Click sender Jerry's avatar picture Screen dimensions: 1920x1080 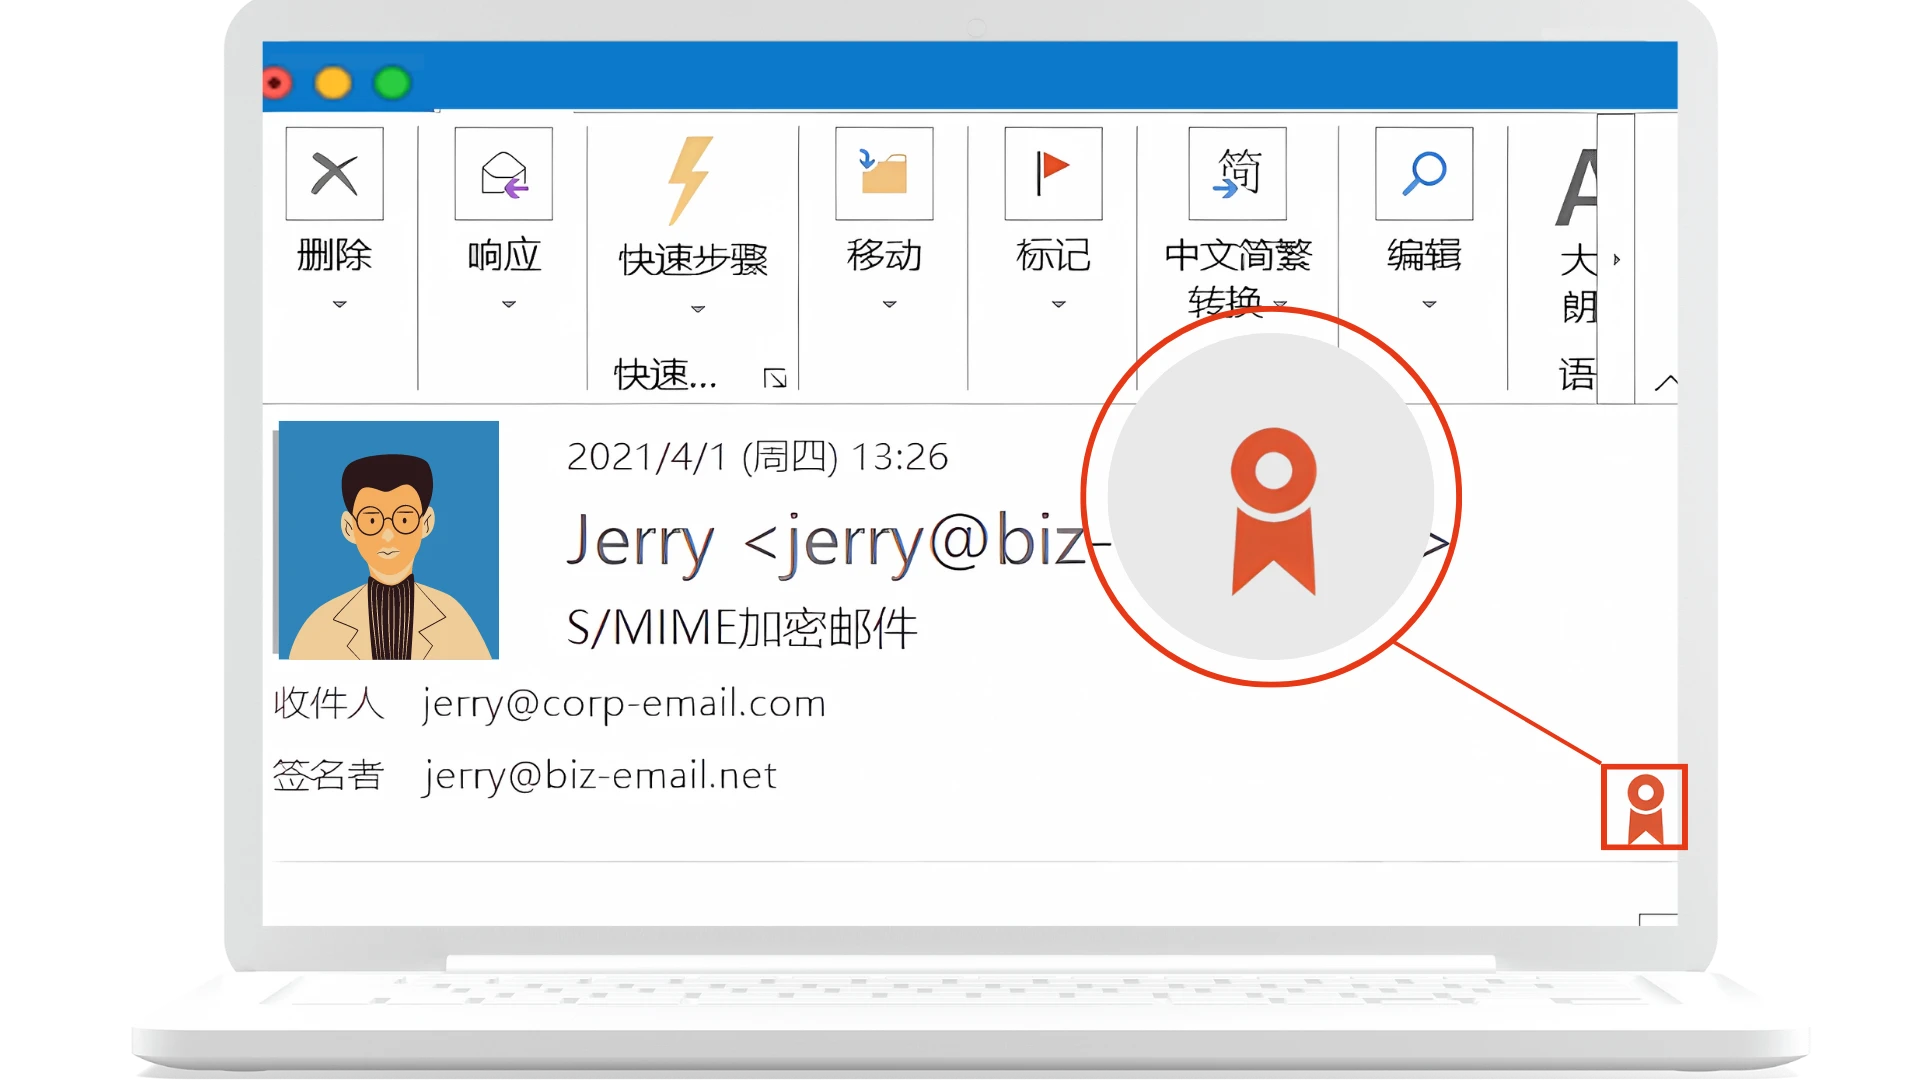[x=388, y=540]
